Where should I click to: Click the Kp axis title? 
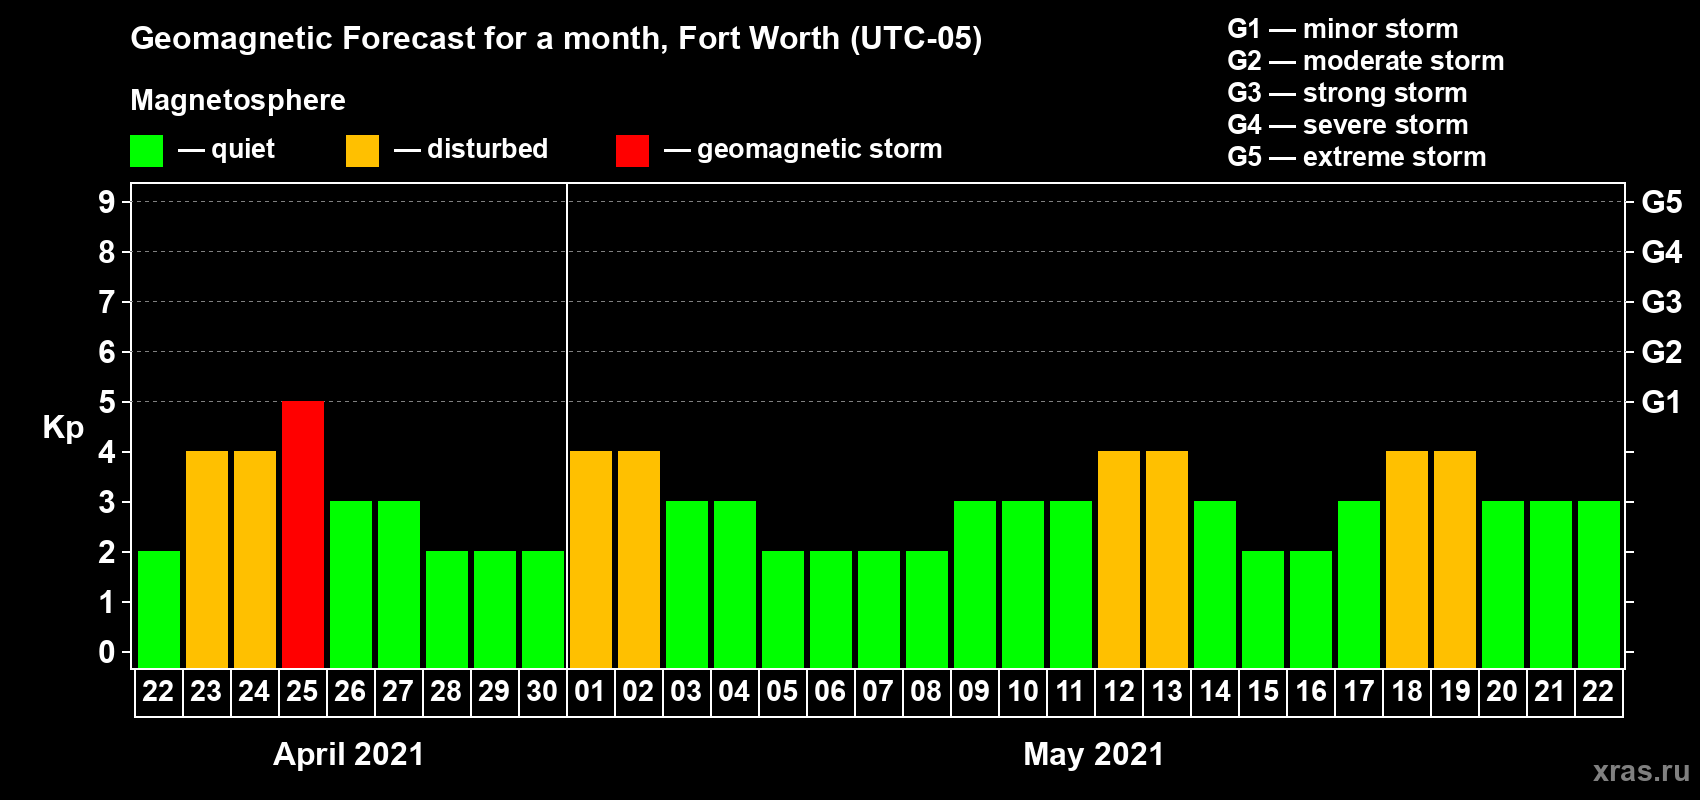pyautogui.click(x=63, y=427)
